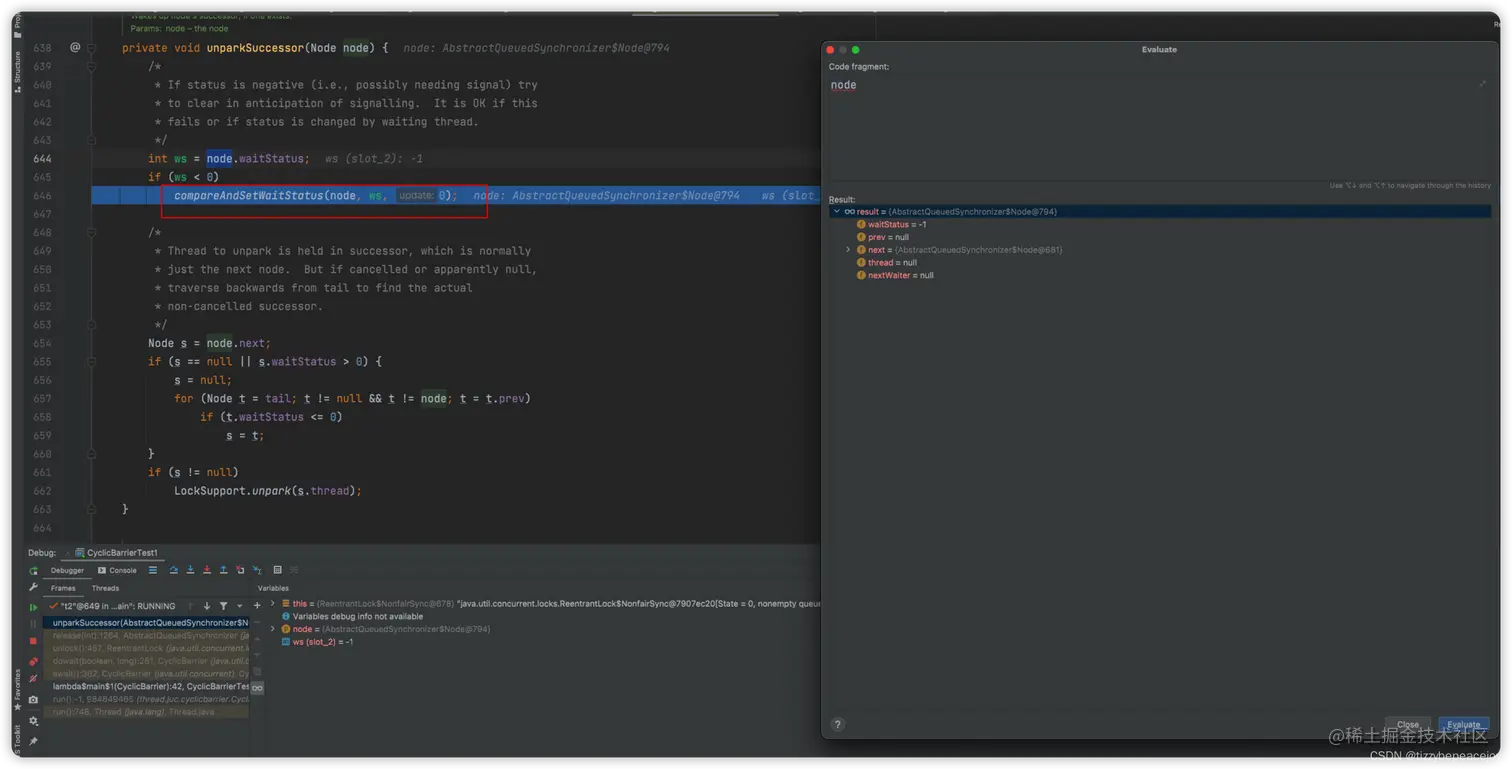The image size is (1512, 769).
Task: Select the unparkSuccessor stack frame
Action: [146, 623]
